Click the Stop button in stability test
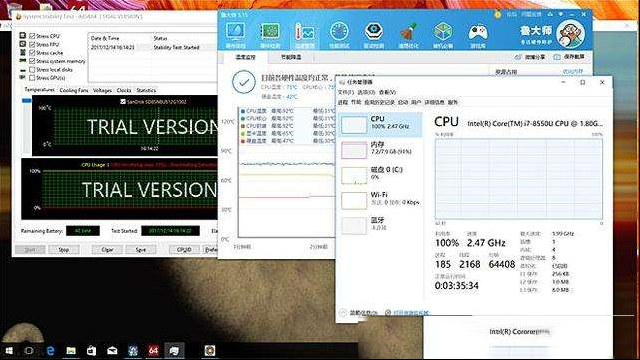The image size is (640, 360). point(64,249)
